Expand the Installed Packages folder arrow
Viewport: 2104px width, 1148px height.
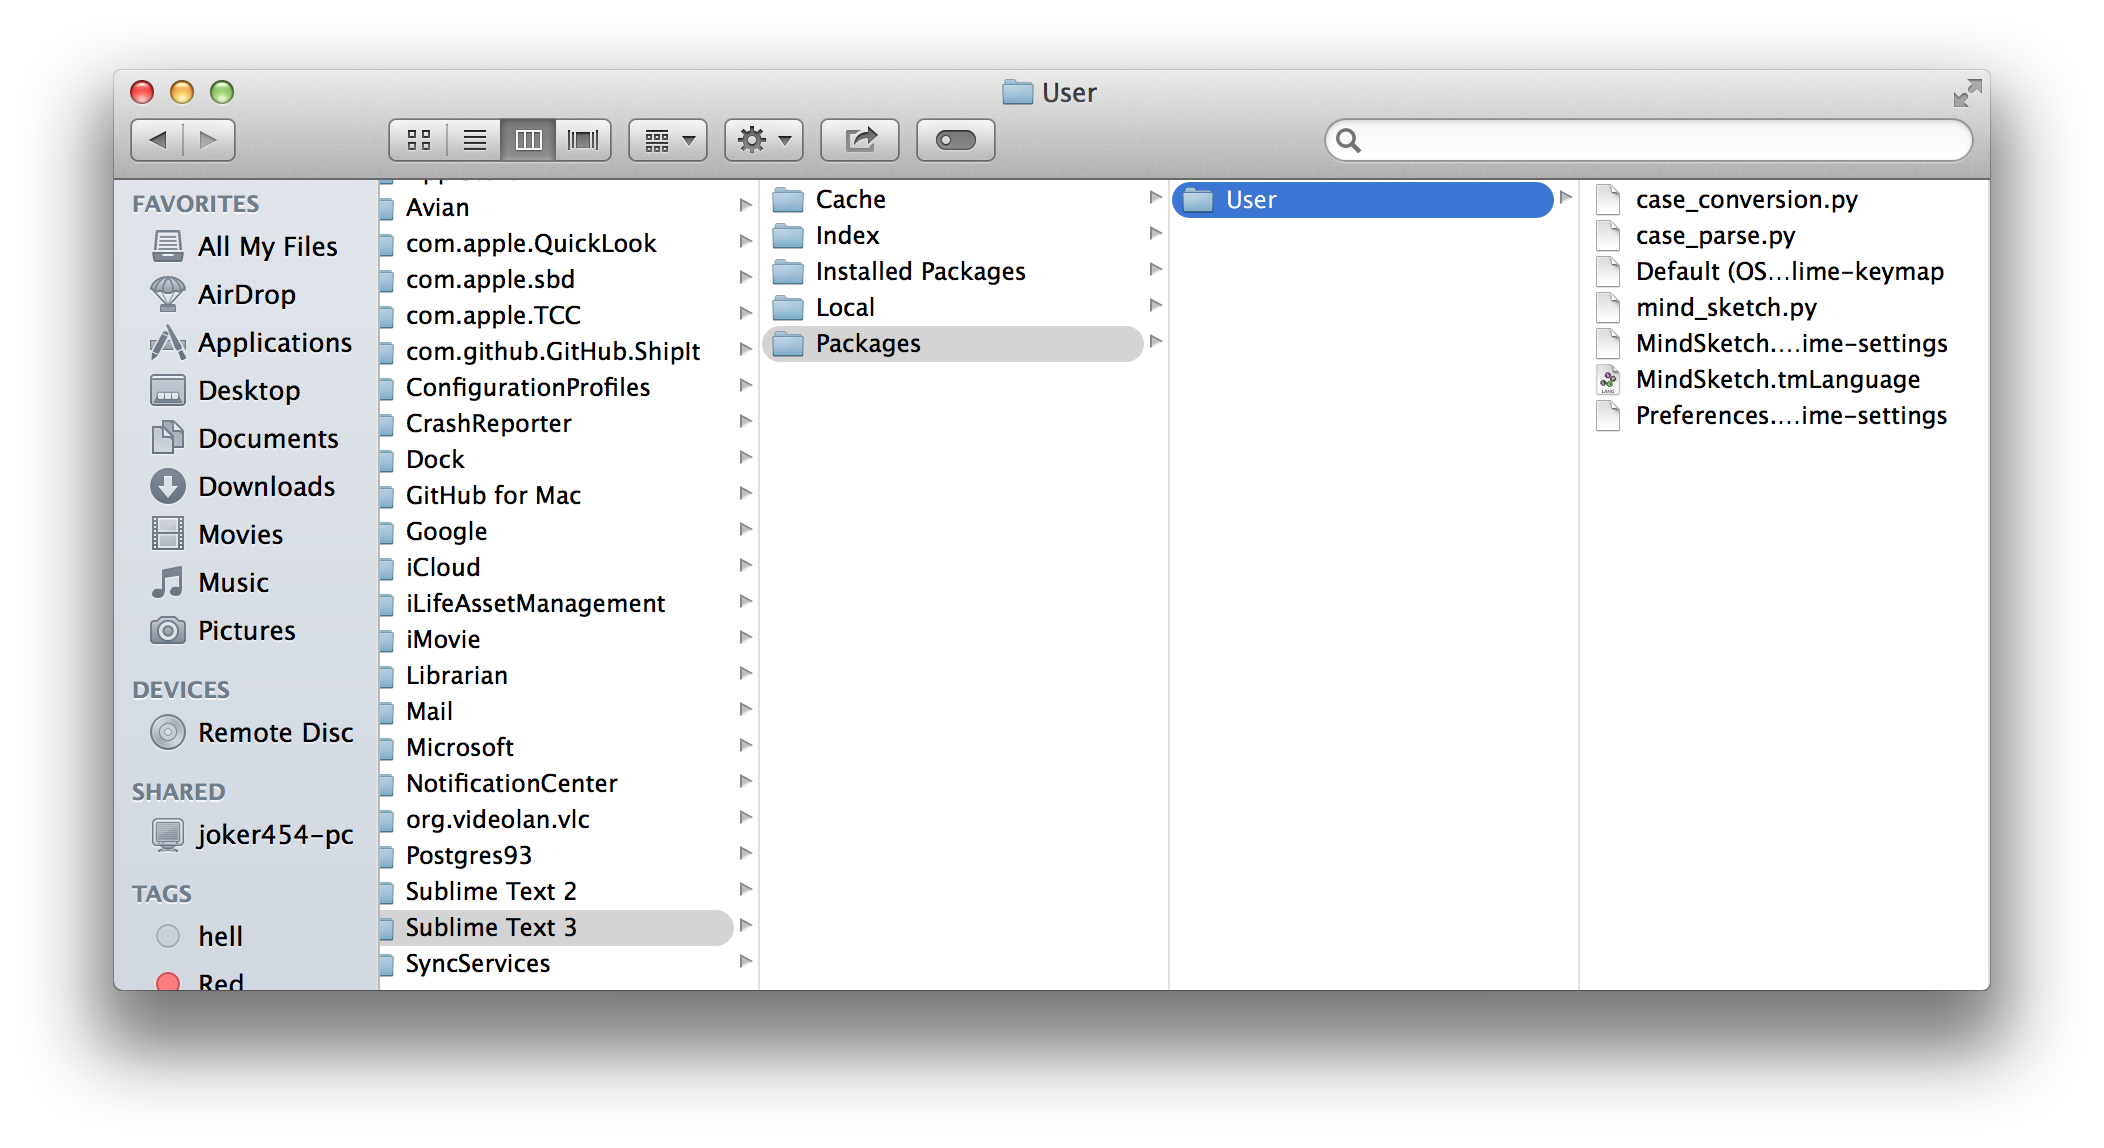(1155, 269)
